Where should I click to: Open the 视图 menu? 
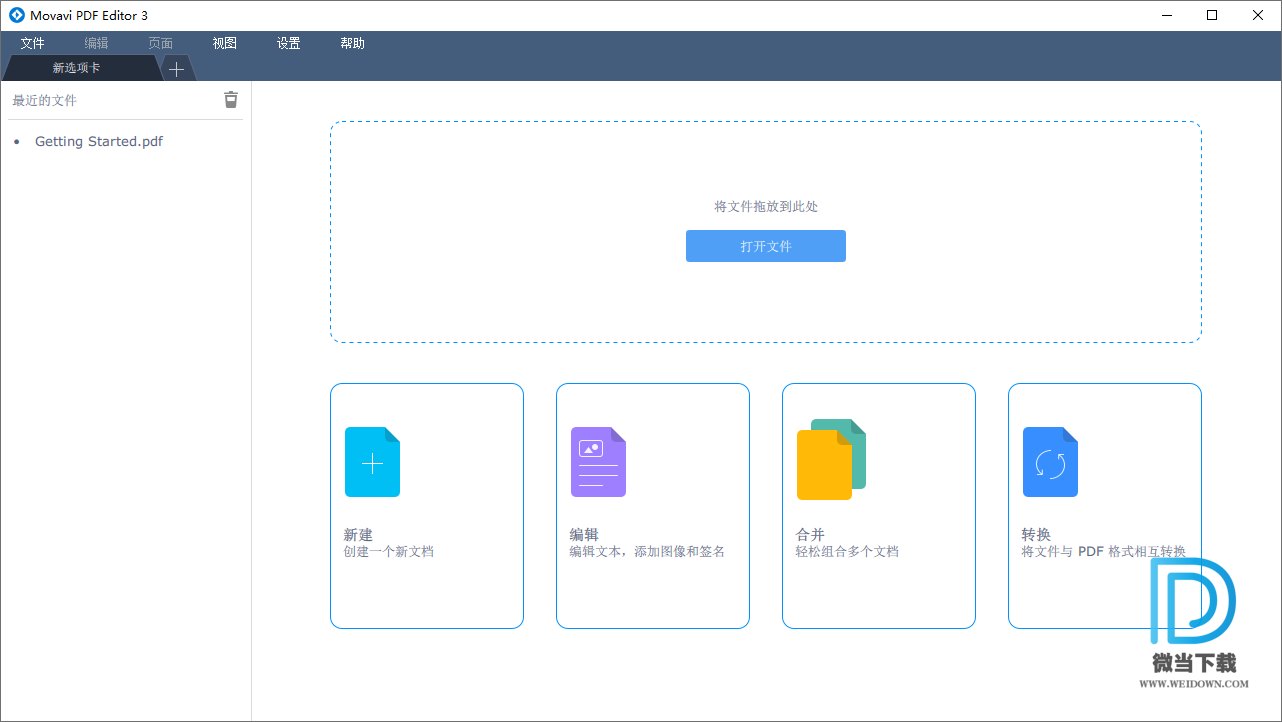[x=224, y=43]
